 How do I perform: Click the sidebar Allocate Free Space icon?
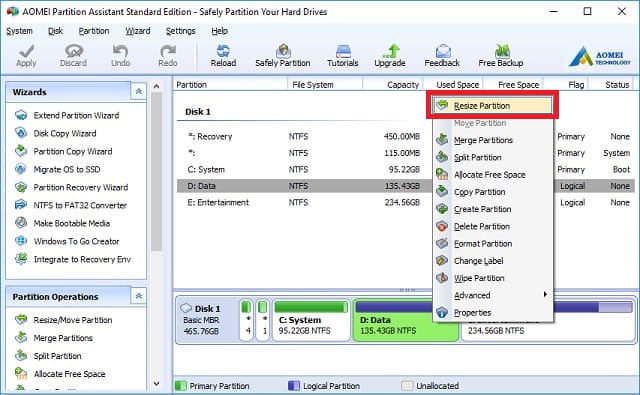21,374
